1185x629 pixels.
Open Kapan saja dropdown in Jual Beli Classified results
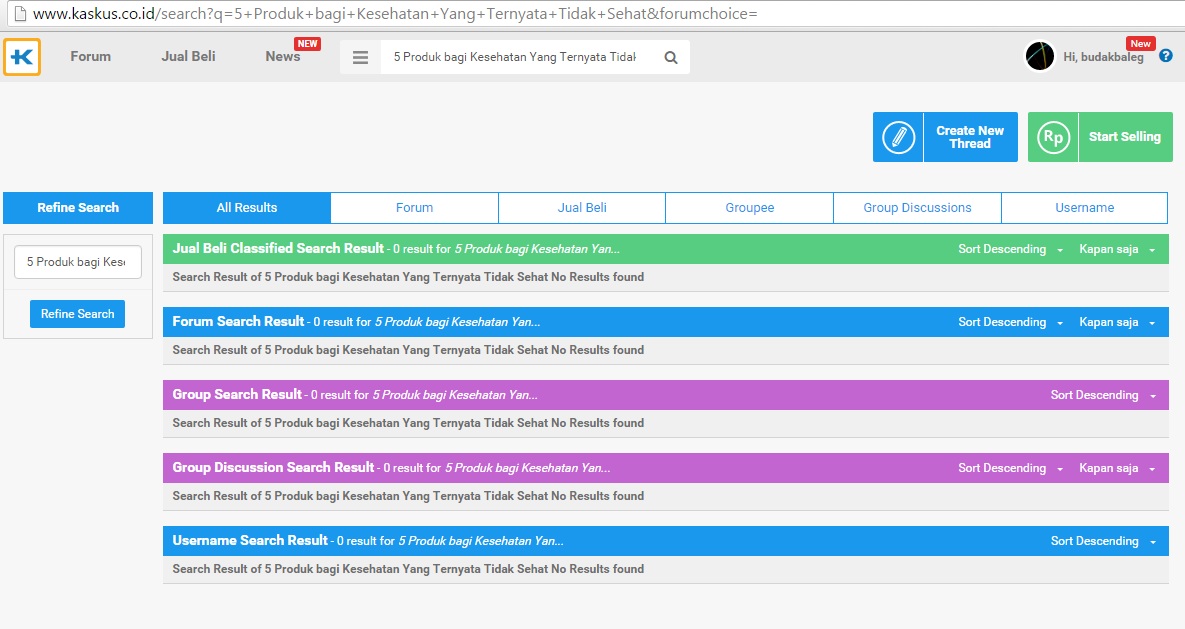1117,249
